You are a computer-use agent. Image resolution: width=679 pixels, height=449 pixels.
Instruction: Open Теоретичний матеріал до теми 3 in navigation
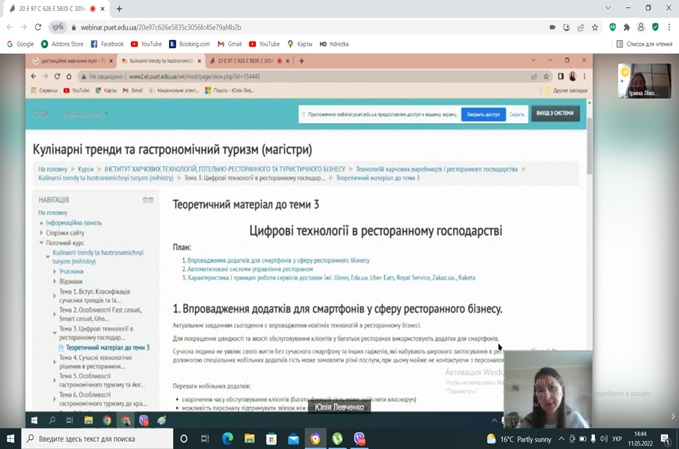(x=108, y=348)
